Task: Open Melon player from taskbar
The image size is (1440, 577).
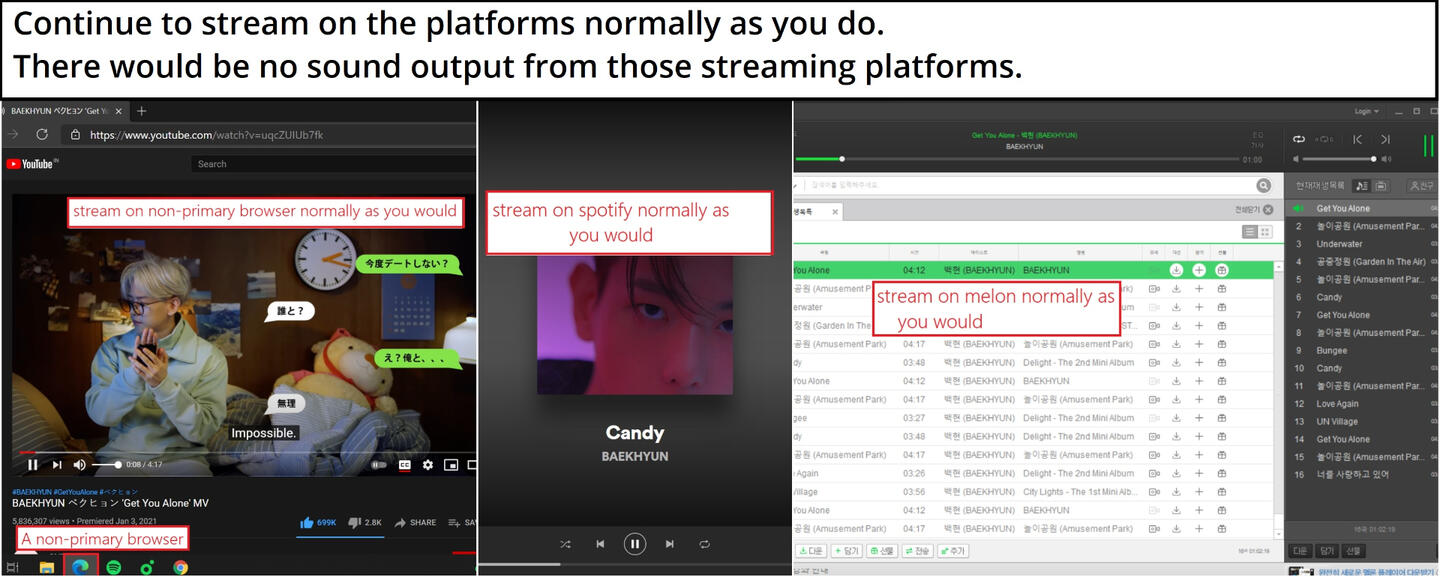Action: click(x=147, y=567)
